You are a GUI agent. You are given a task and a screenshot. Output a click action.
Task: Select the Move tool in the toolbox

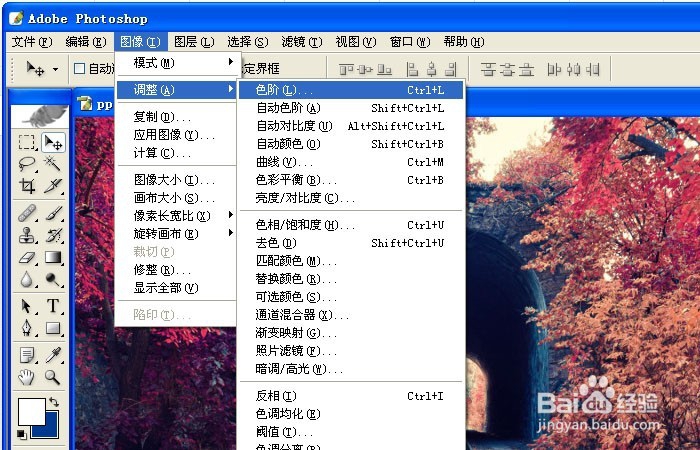tap(53, 142)
